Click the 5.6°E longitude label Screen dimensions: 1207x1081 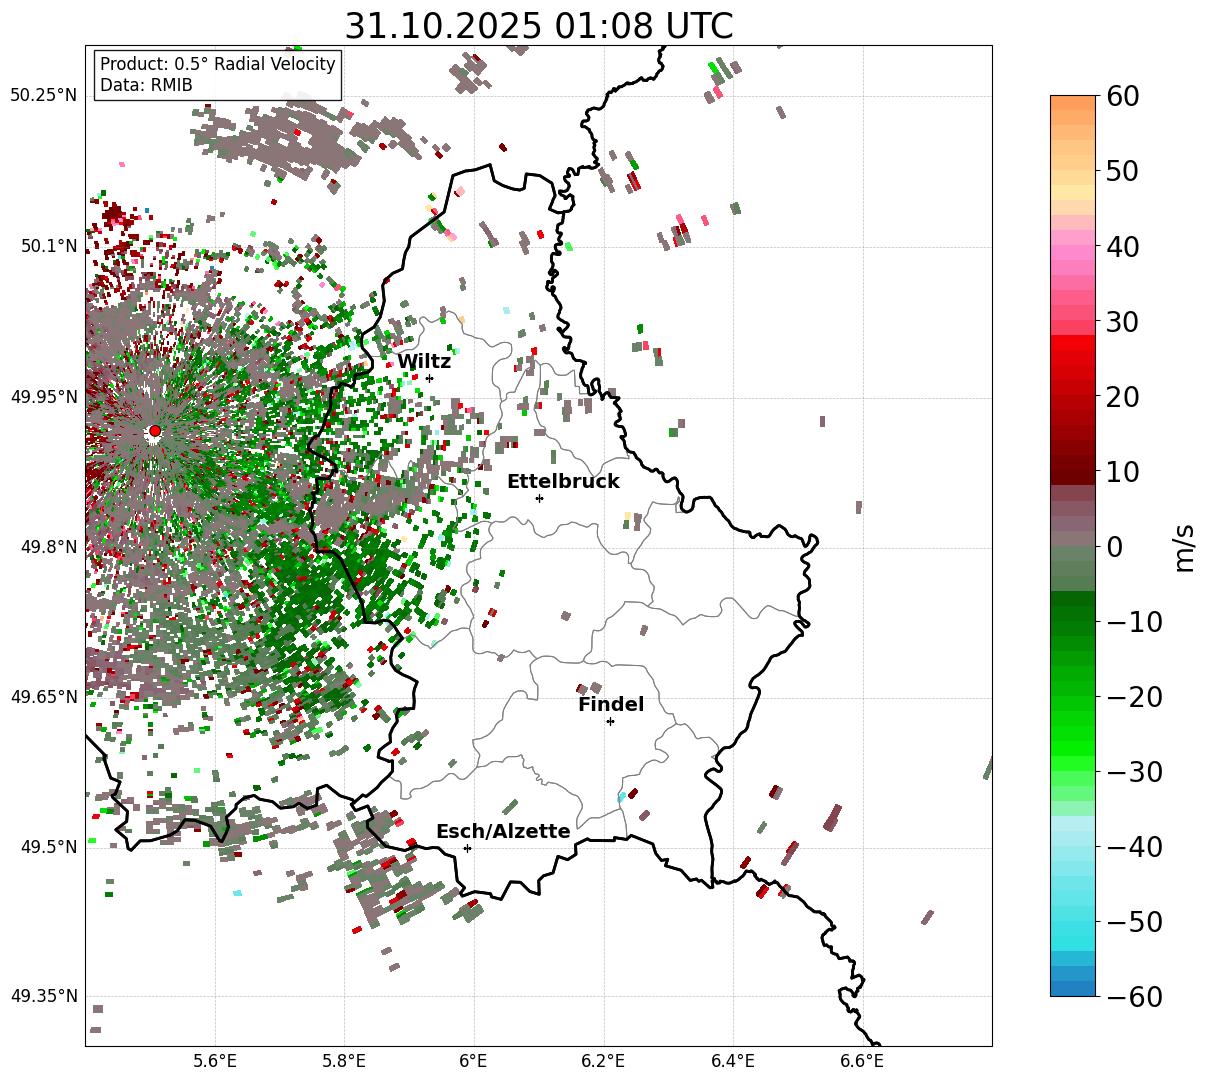(215, 1061)
